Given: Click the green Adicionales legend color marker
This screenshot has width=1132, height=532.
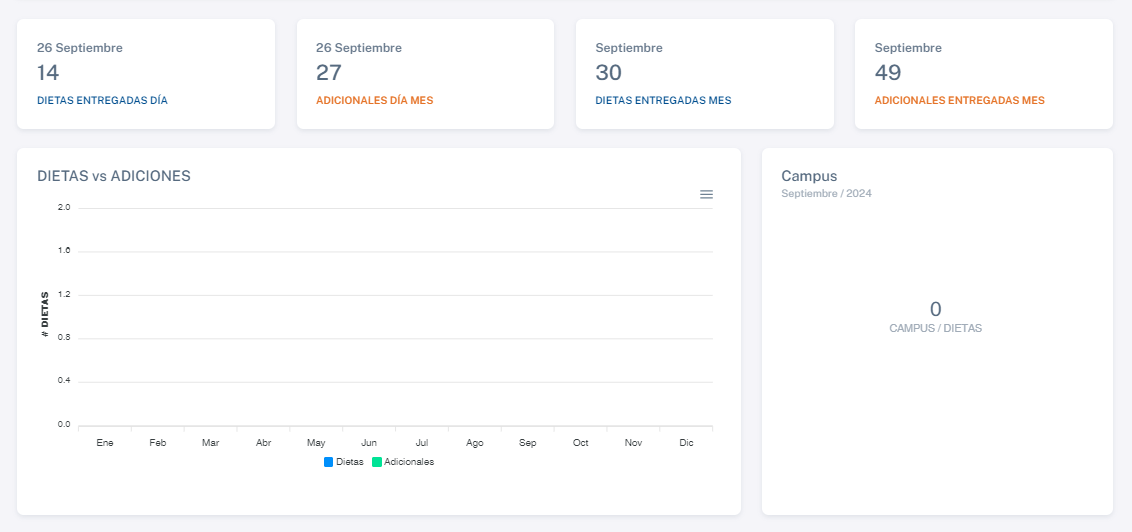Looking at the screenshot, I should coord(377,462).
